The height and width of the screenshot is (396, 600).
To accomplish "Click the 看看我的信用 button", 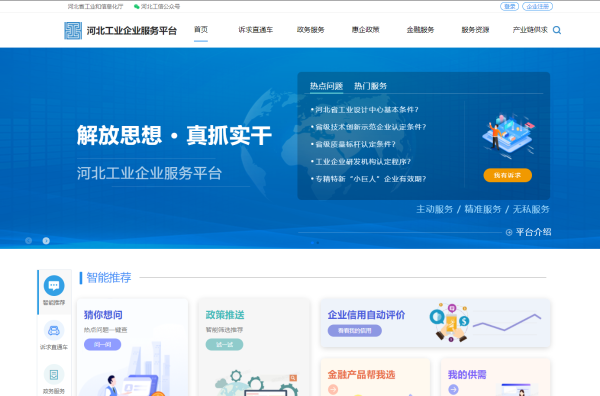I will 355,331.
